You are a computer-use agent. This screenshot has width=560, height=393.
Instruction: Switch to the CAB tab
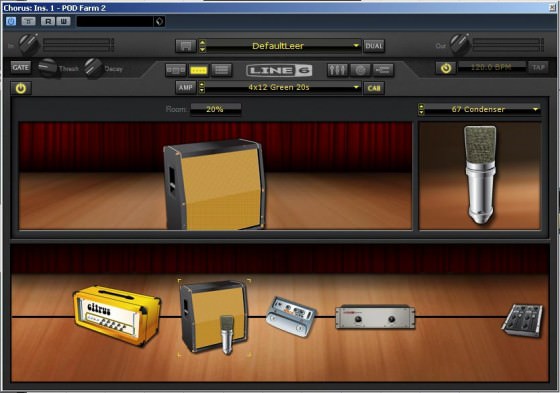pyautogui.click(x=374, y=88)
